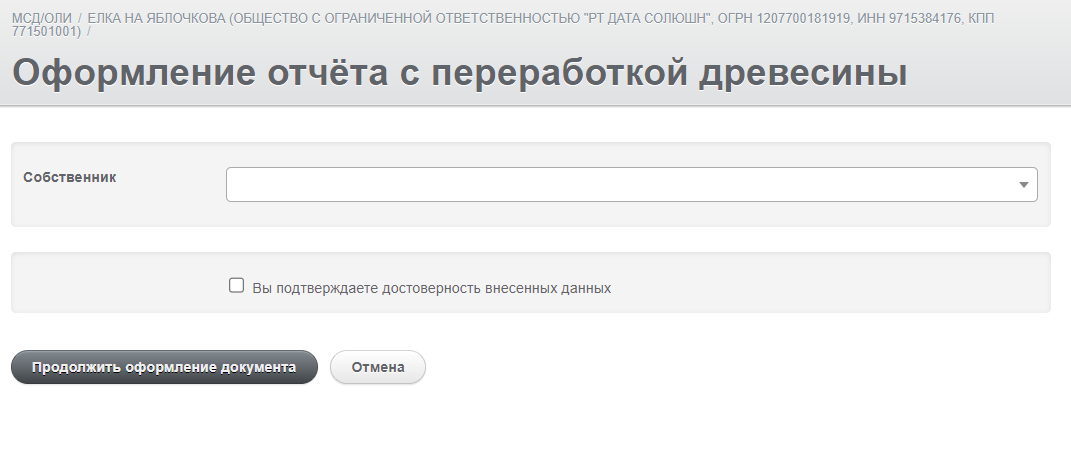This screenshot has width=1071, height=458.
Task: Open the МСД/ОЛИ breadcrumb link
Action: pyautogui.click(x=42, y=18)
